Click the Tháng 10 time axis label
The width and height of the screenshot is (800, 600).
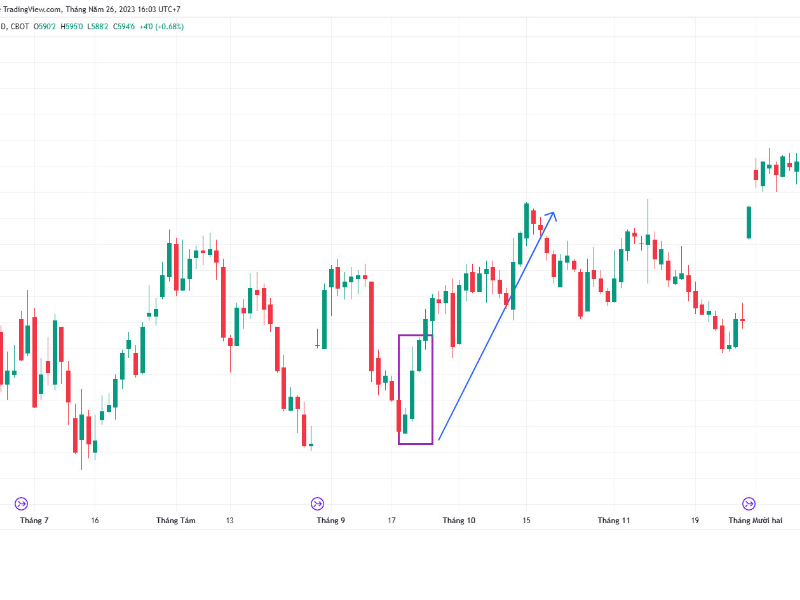(459, 521)
